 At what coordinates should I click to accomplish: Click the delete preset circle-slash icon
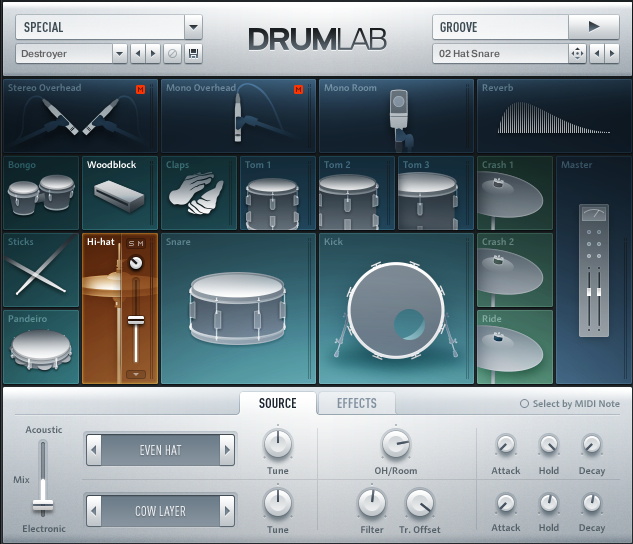pos(172,53)
